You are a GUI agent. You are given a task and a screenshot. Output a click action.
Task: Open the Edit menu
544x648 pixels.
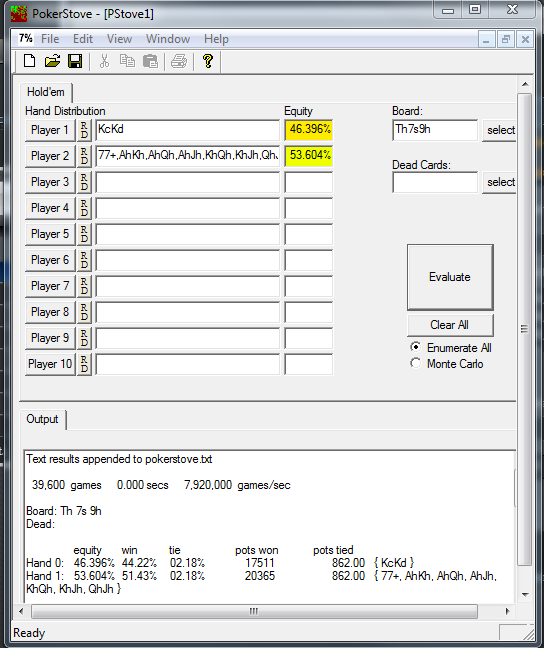83,39
